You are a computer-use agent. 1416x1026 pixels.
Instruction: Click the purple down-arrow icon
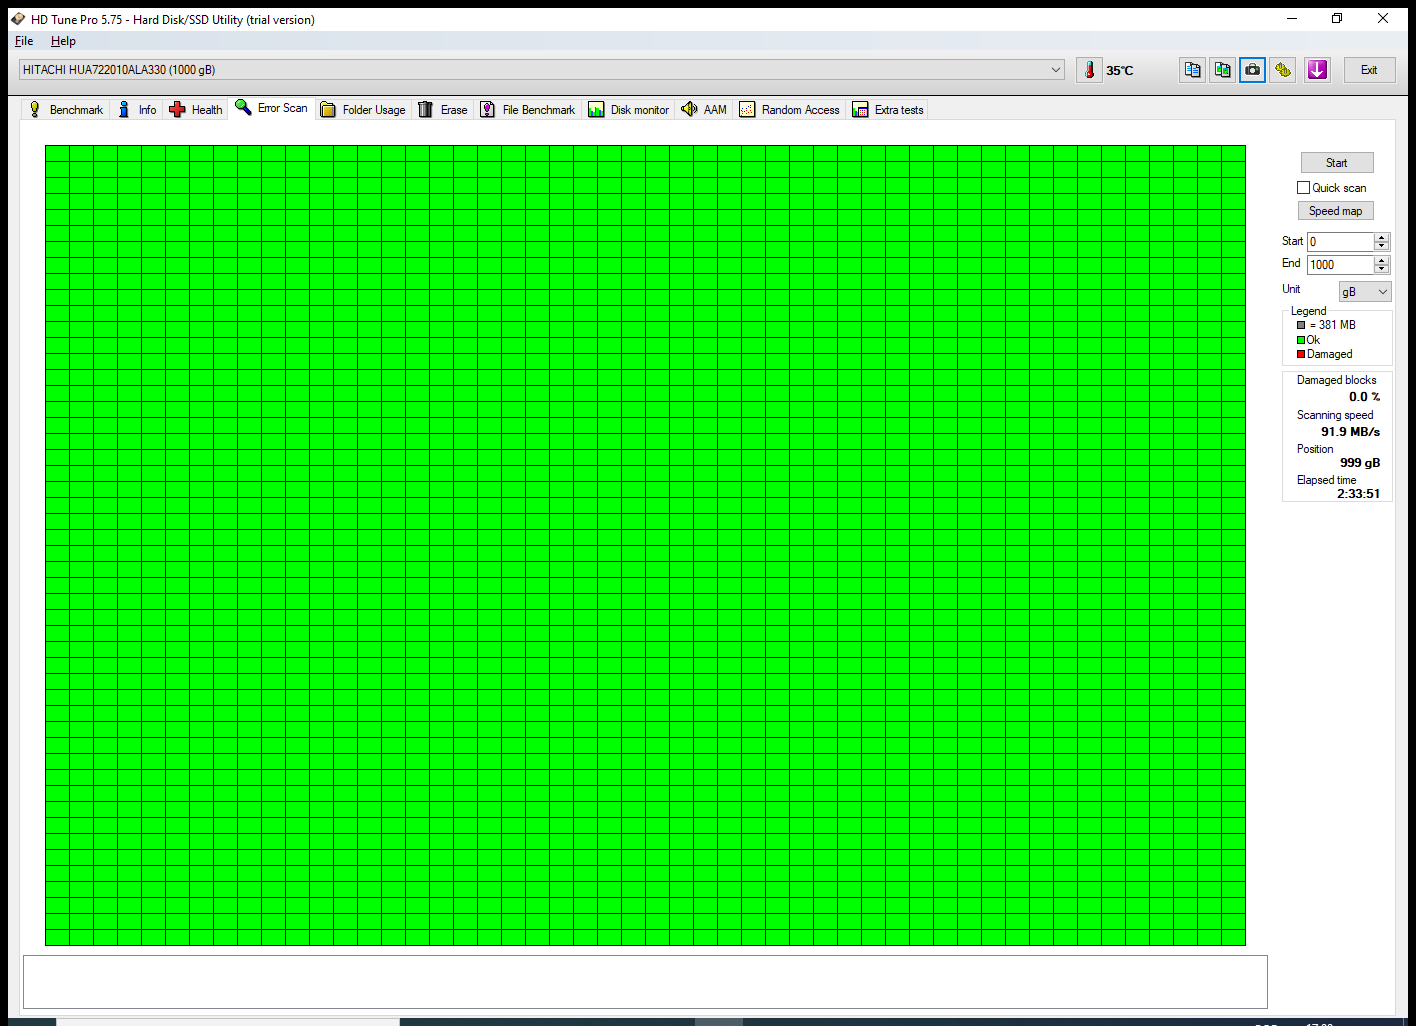point(1317,70)
